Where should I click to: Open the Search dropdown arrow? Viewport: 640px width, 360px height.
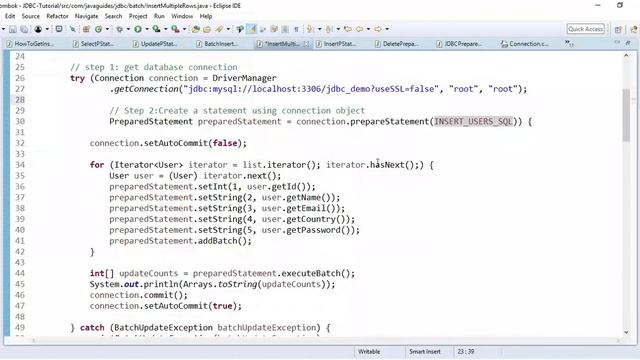[228, 29]
